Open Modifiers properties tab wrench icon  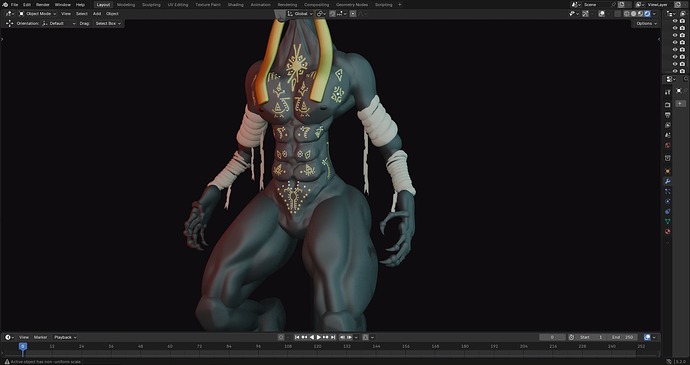point(668,181)
